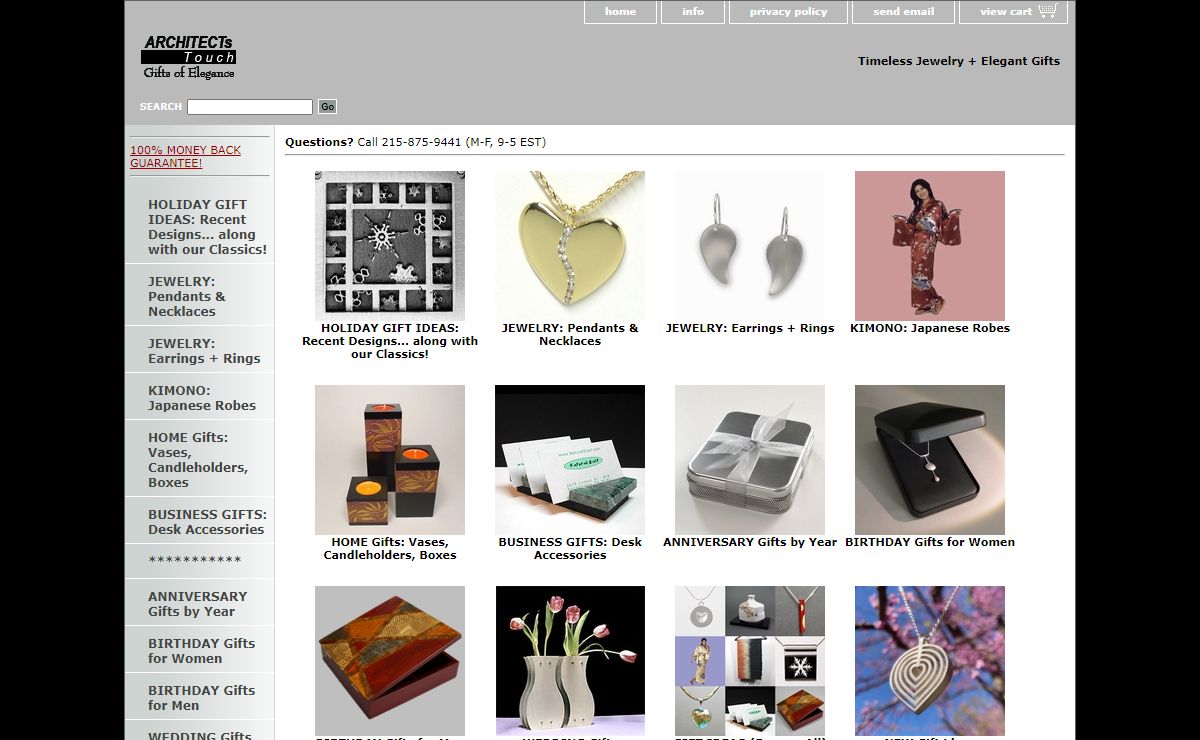The width and height of the screenshot is (1200, 740).
Task: Open Home Gifts caption link under candleholders
Action: click(x=390, y=549)
